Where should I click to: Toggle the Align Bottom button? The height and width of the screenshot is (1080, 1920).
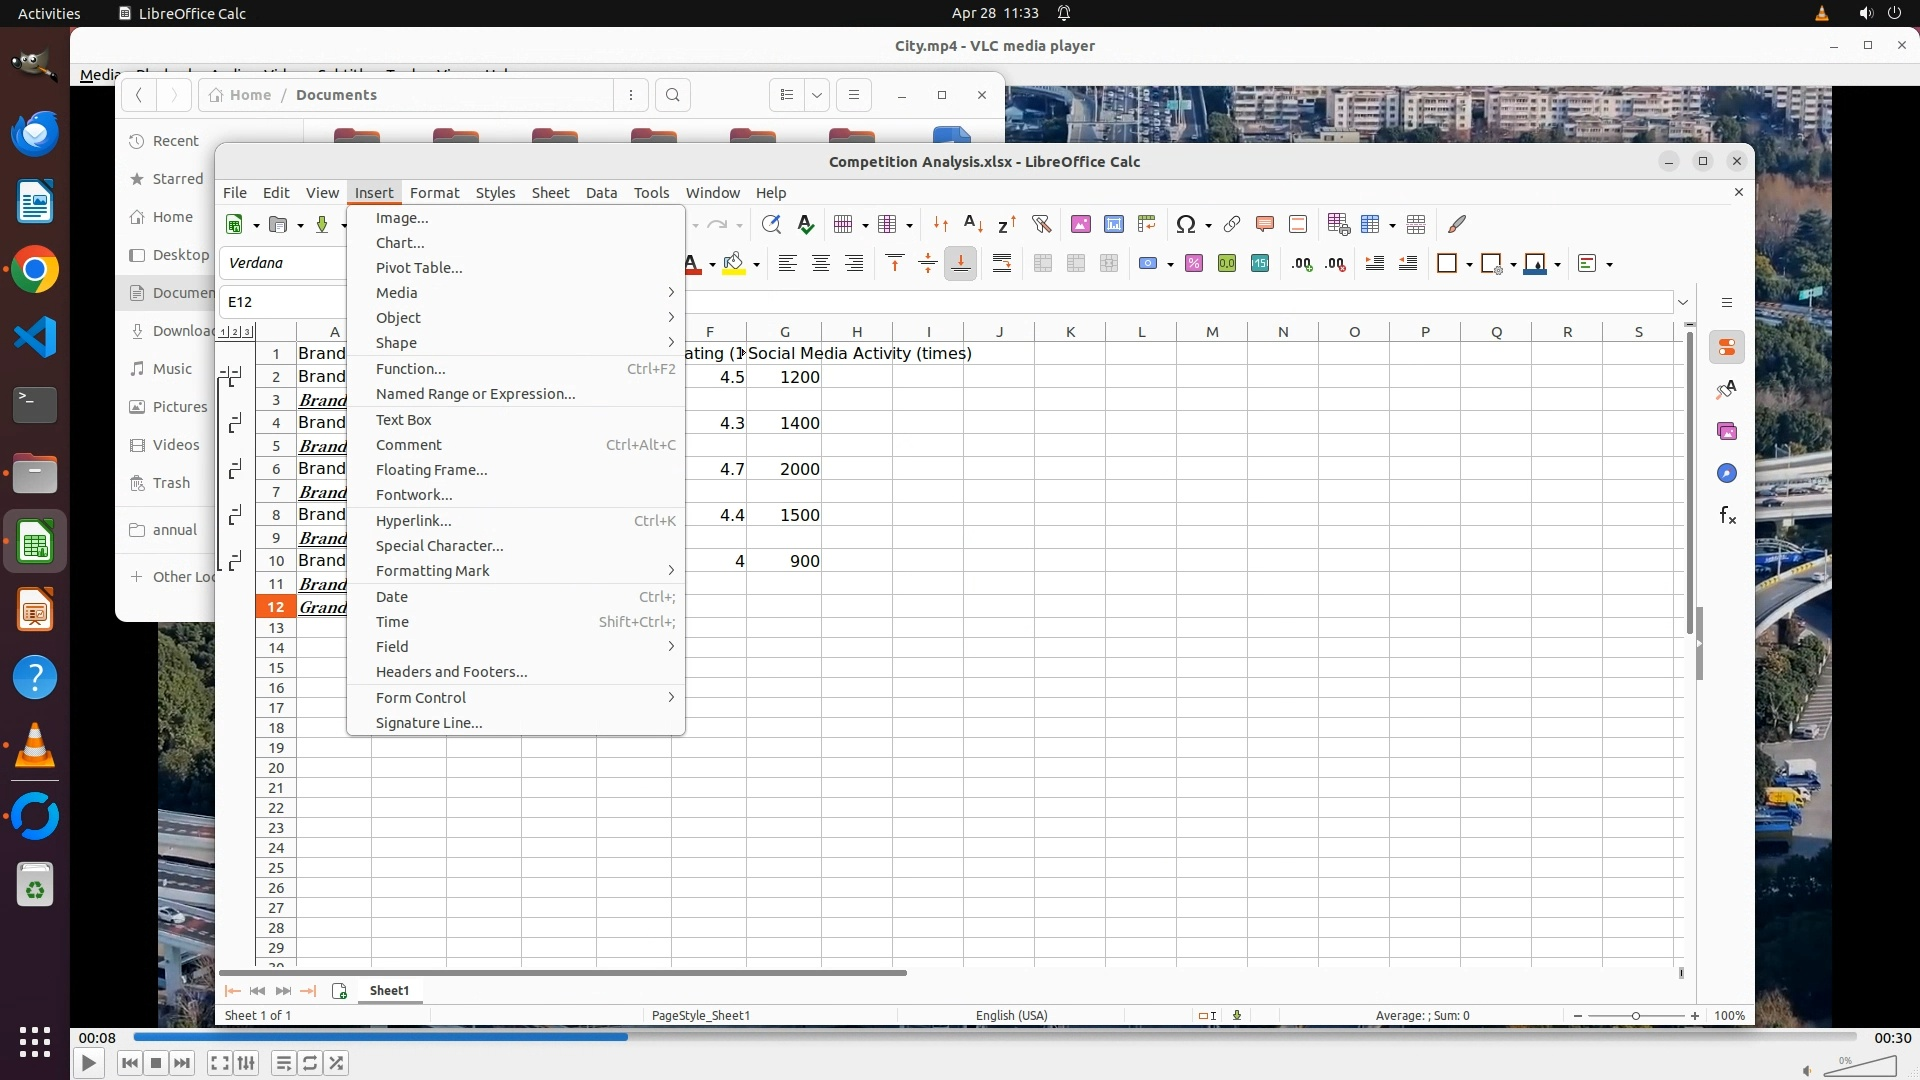(x=960, y=263)
